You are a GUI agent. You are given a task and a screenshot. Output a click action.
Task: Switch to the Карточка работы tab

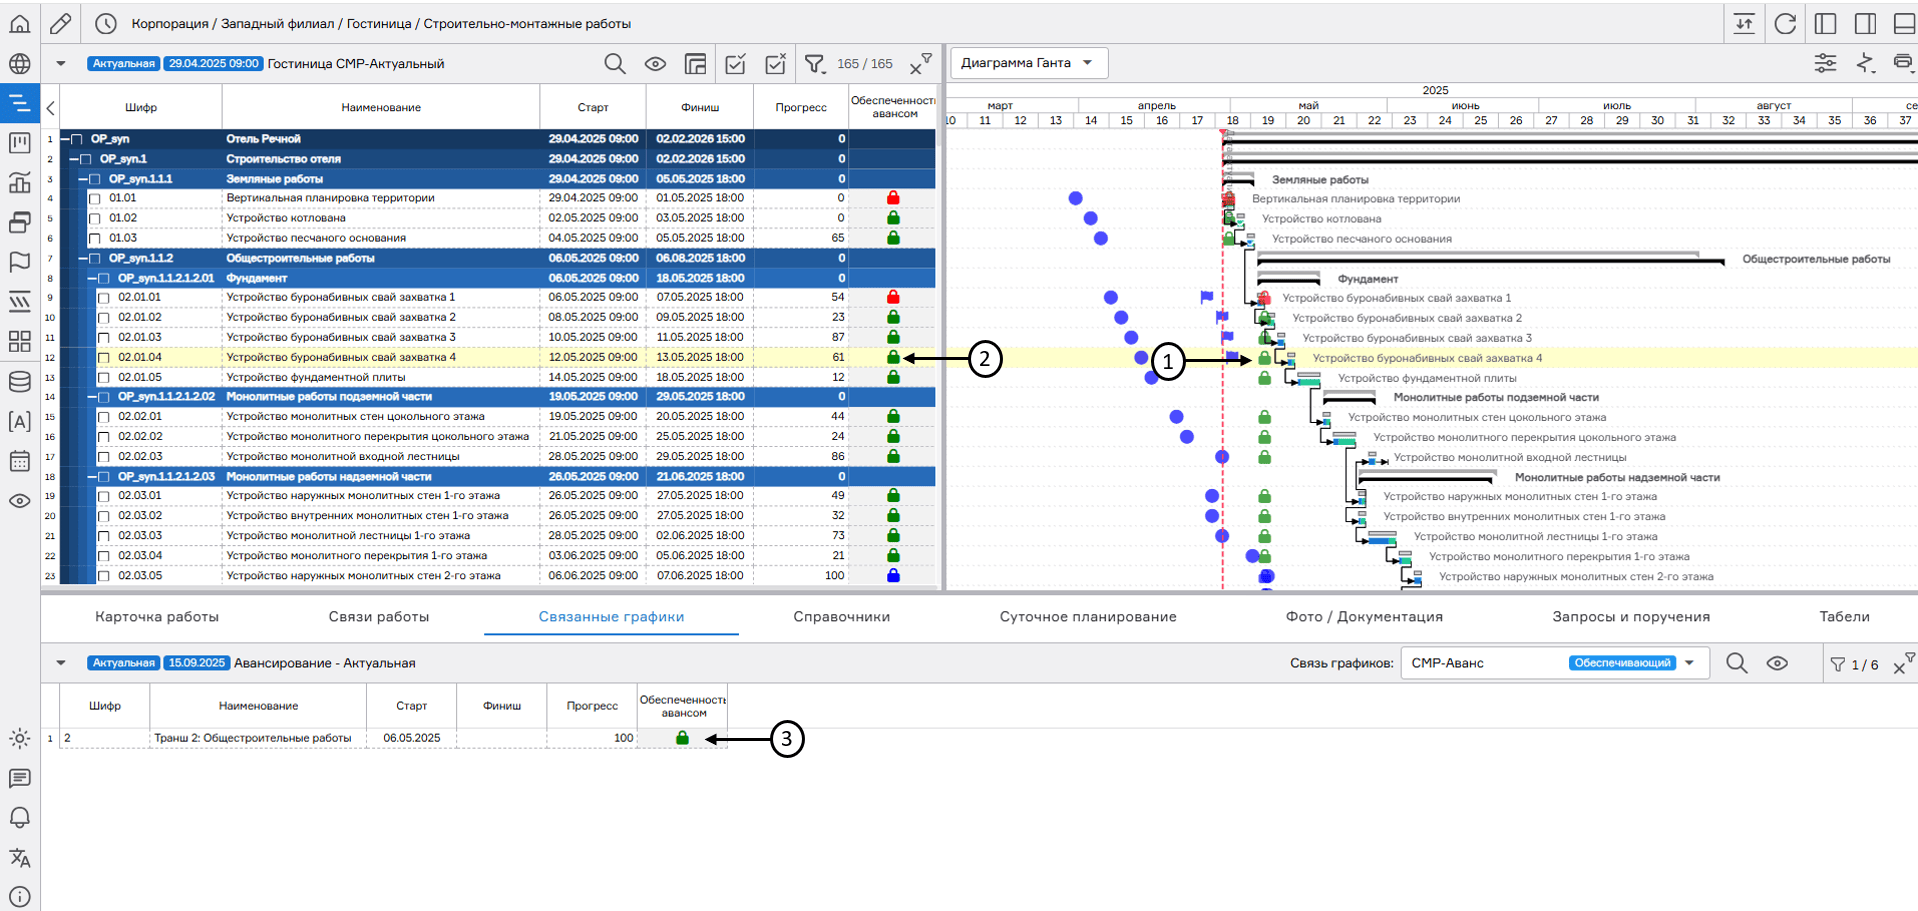click(157, 617)
